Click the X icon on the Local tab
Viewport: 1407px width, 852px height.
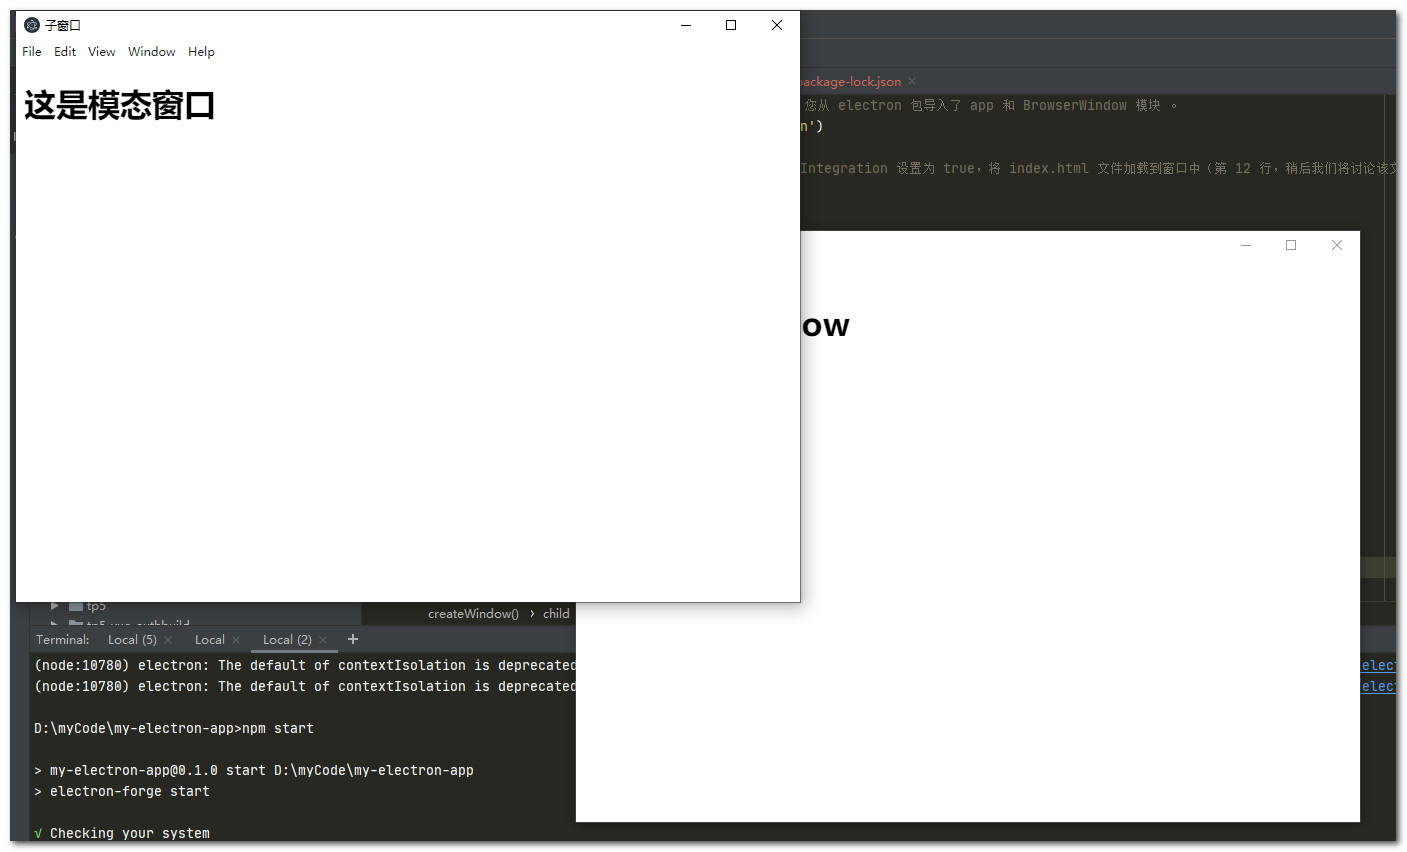pos(237,639)
